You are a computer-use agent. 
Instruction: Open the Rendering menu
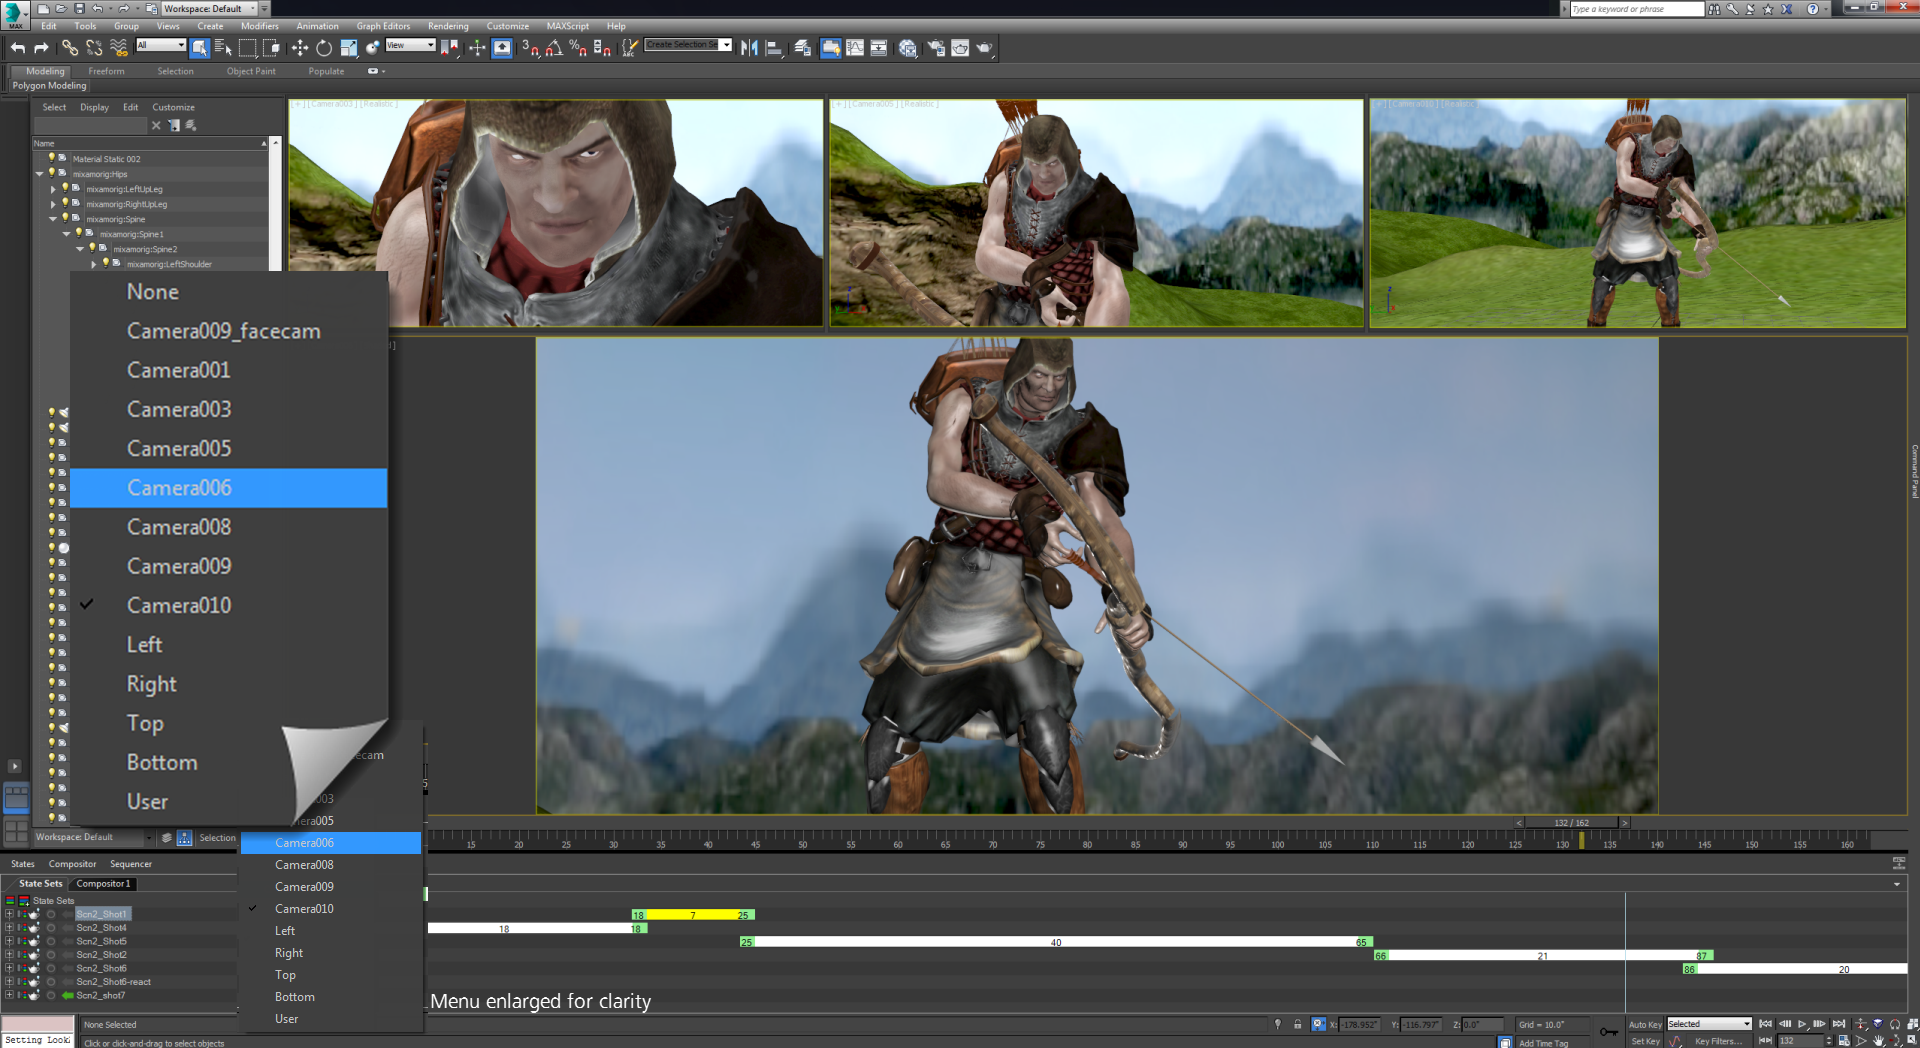pos(447,26)
